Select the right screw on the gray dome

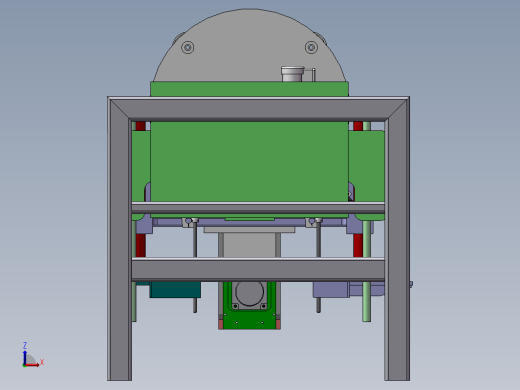[311, 47]
